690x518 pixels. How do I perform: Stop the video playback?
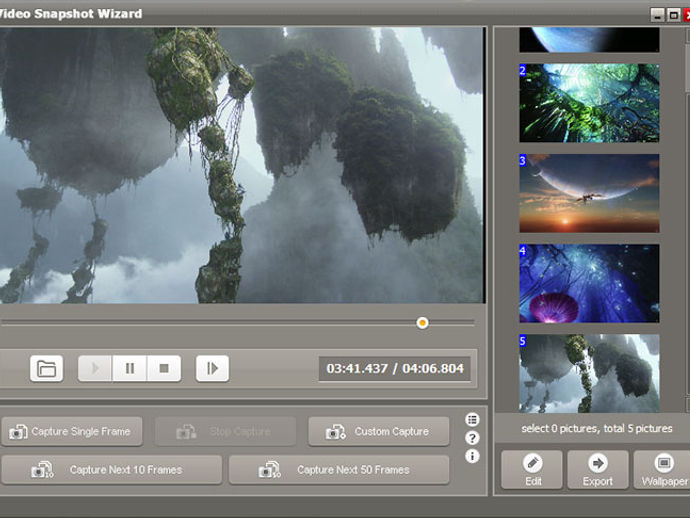pyautogui.click(x=164, y=368)
